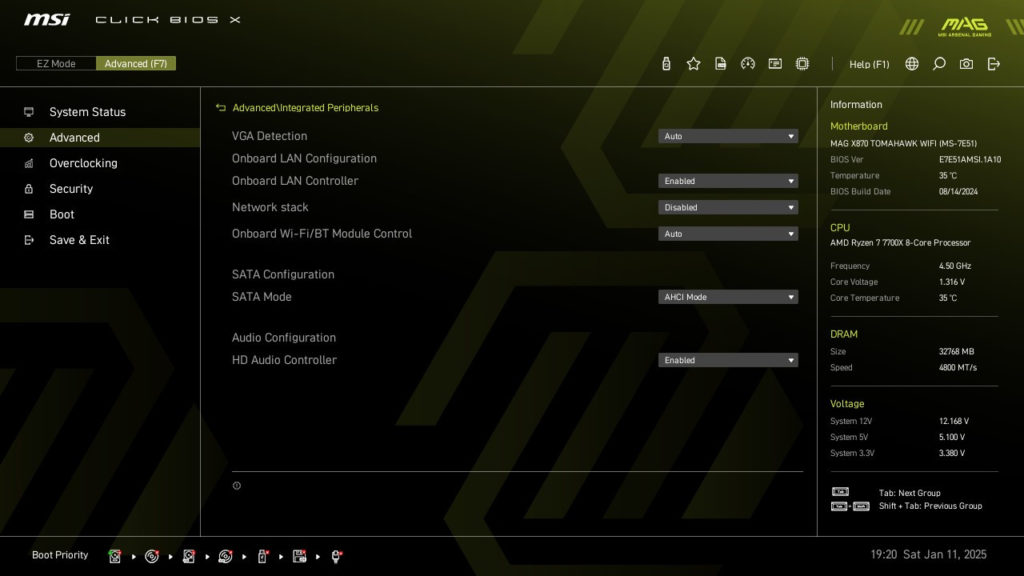
Task: Open the Network stack dropdown
Action: tap(728, 208)
